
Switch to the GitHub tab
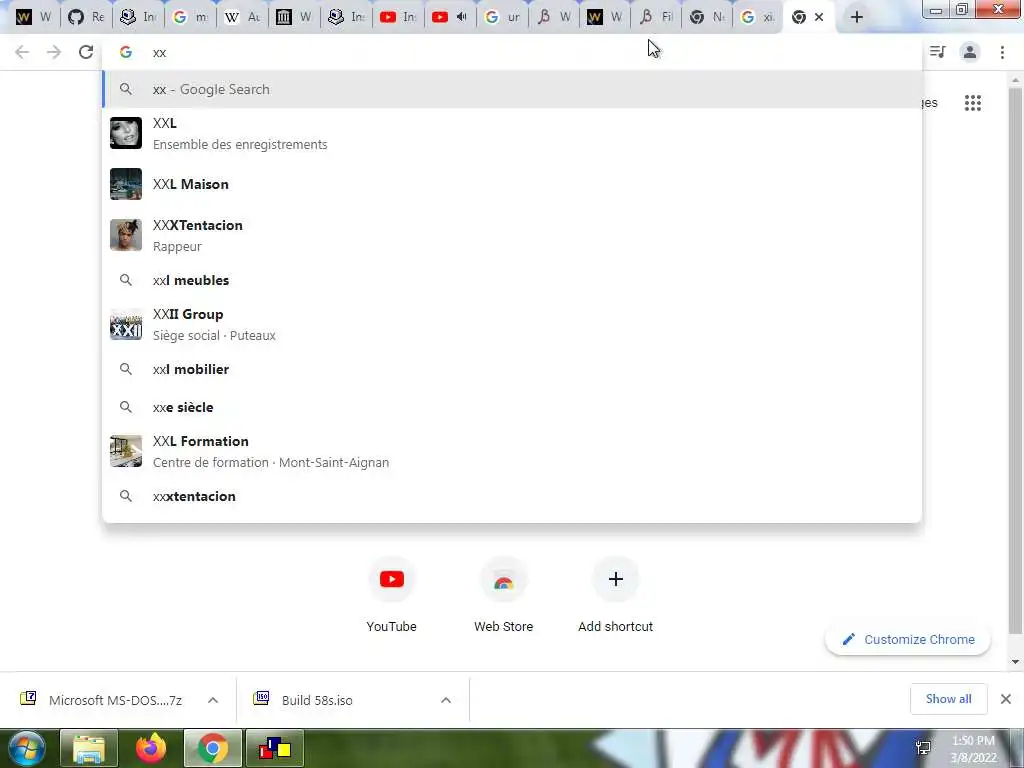86,17
